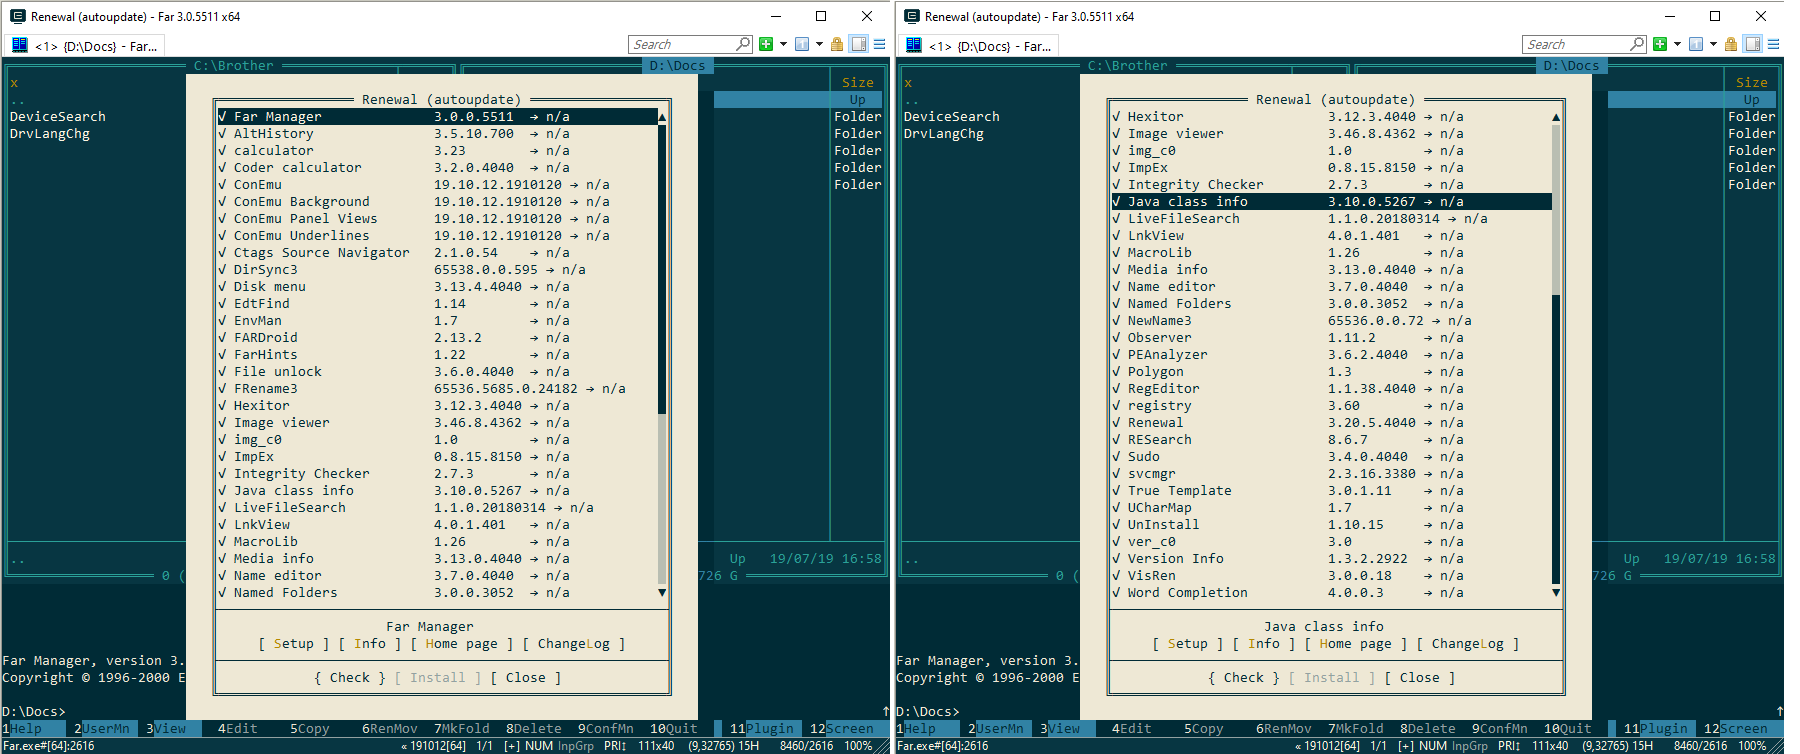The height and width of the screenshot is (754, 1800).
Task: Uncheck the AltHistory plugin checkmark
Action: (x=222, y=134)
